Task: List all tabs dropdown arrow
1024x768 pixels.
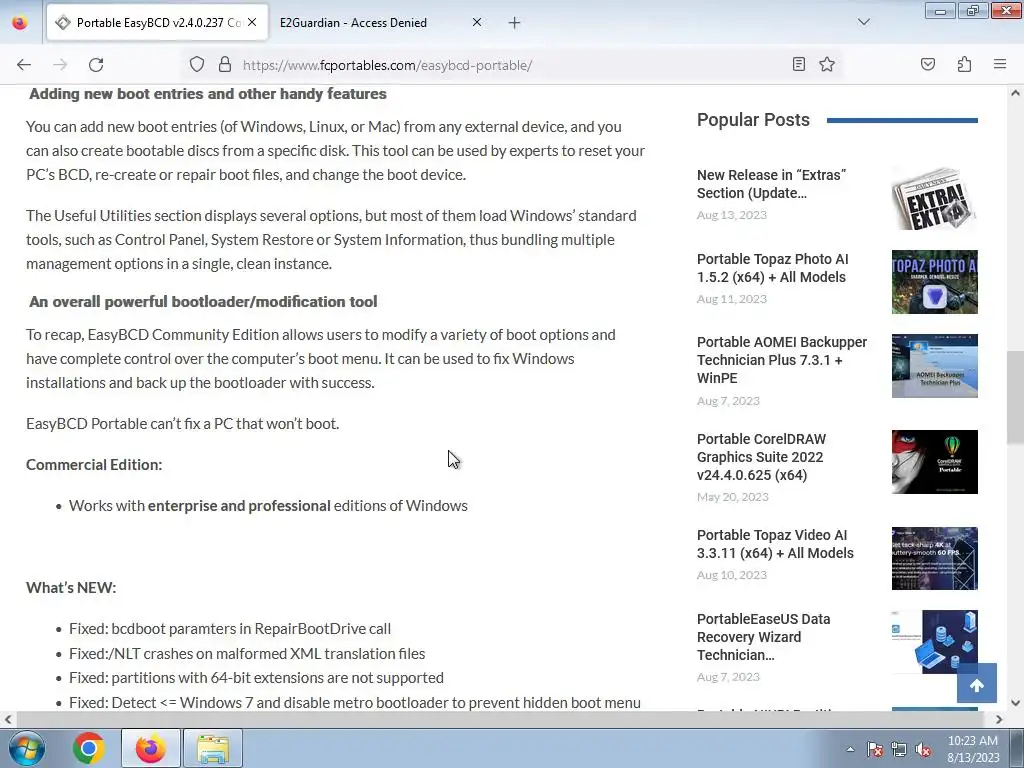Action: [x=863, y=22]
